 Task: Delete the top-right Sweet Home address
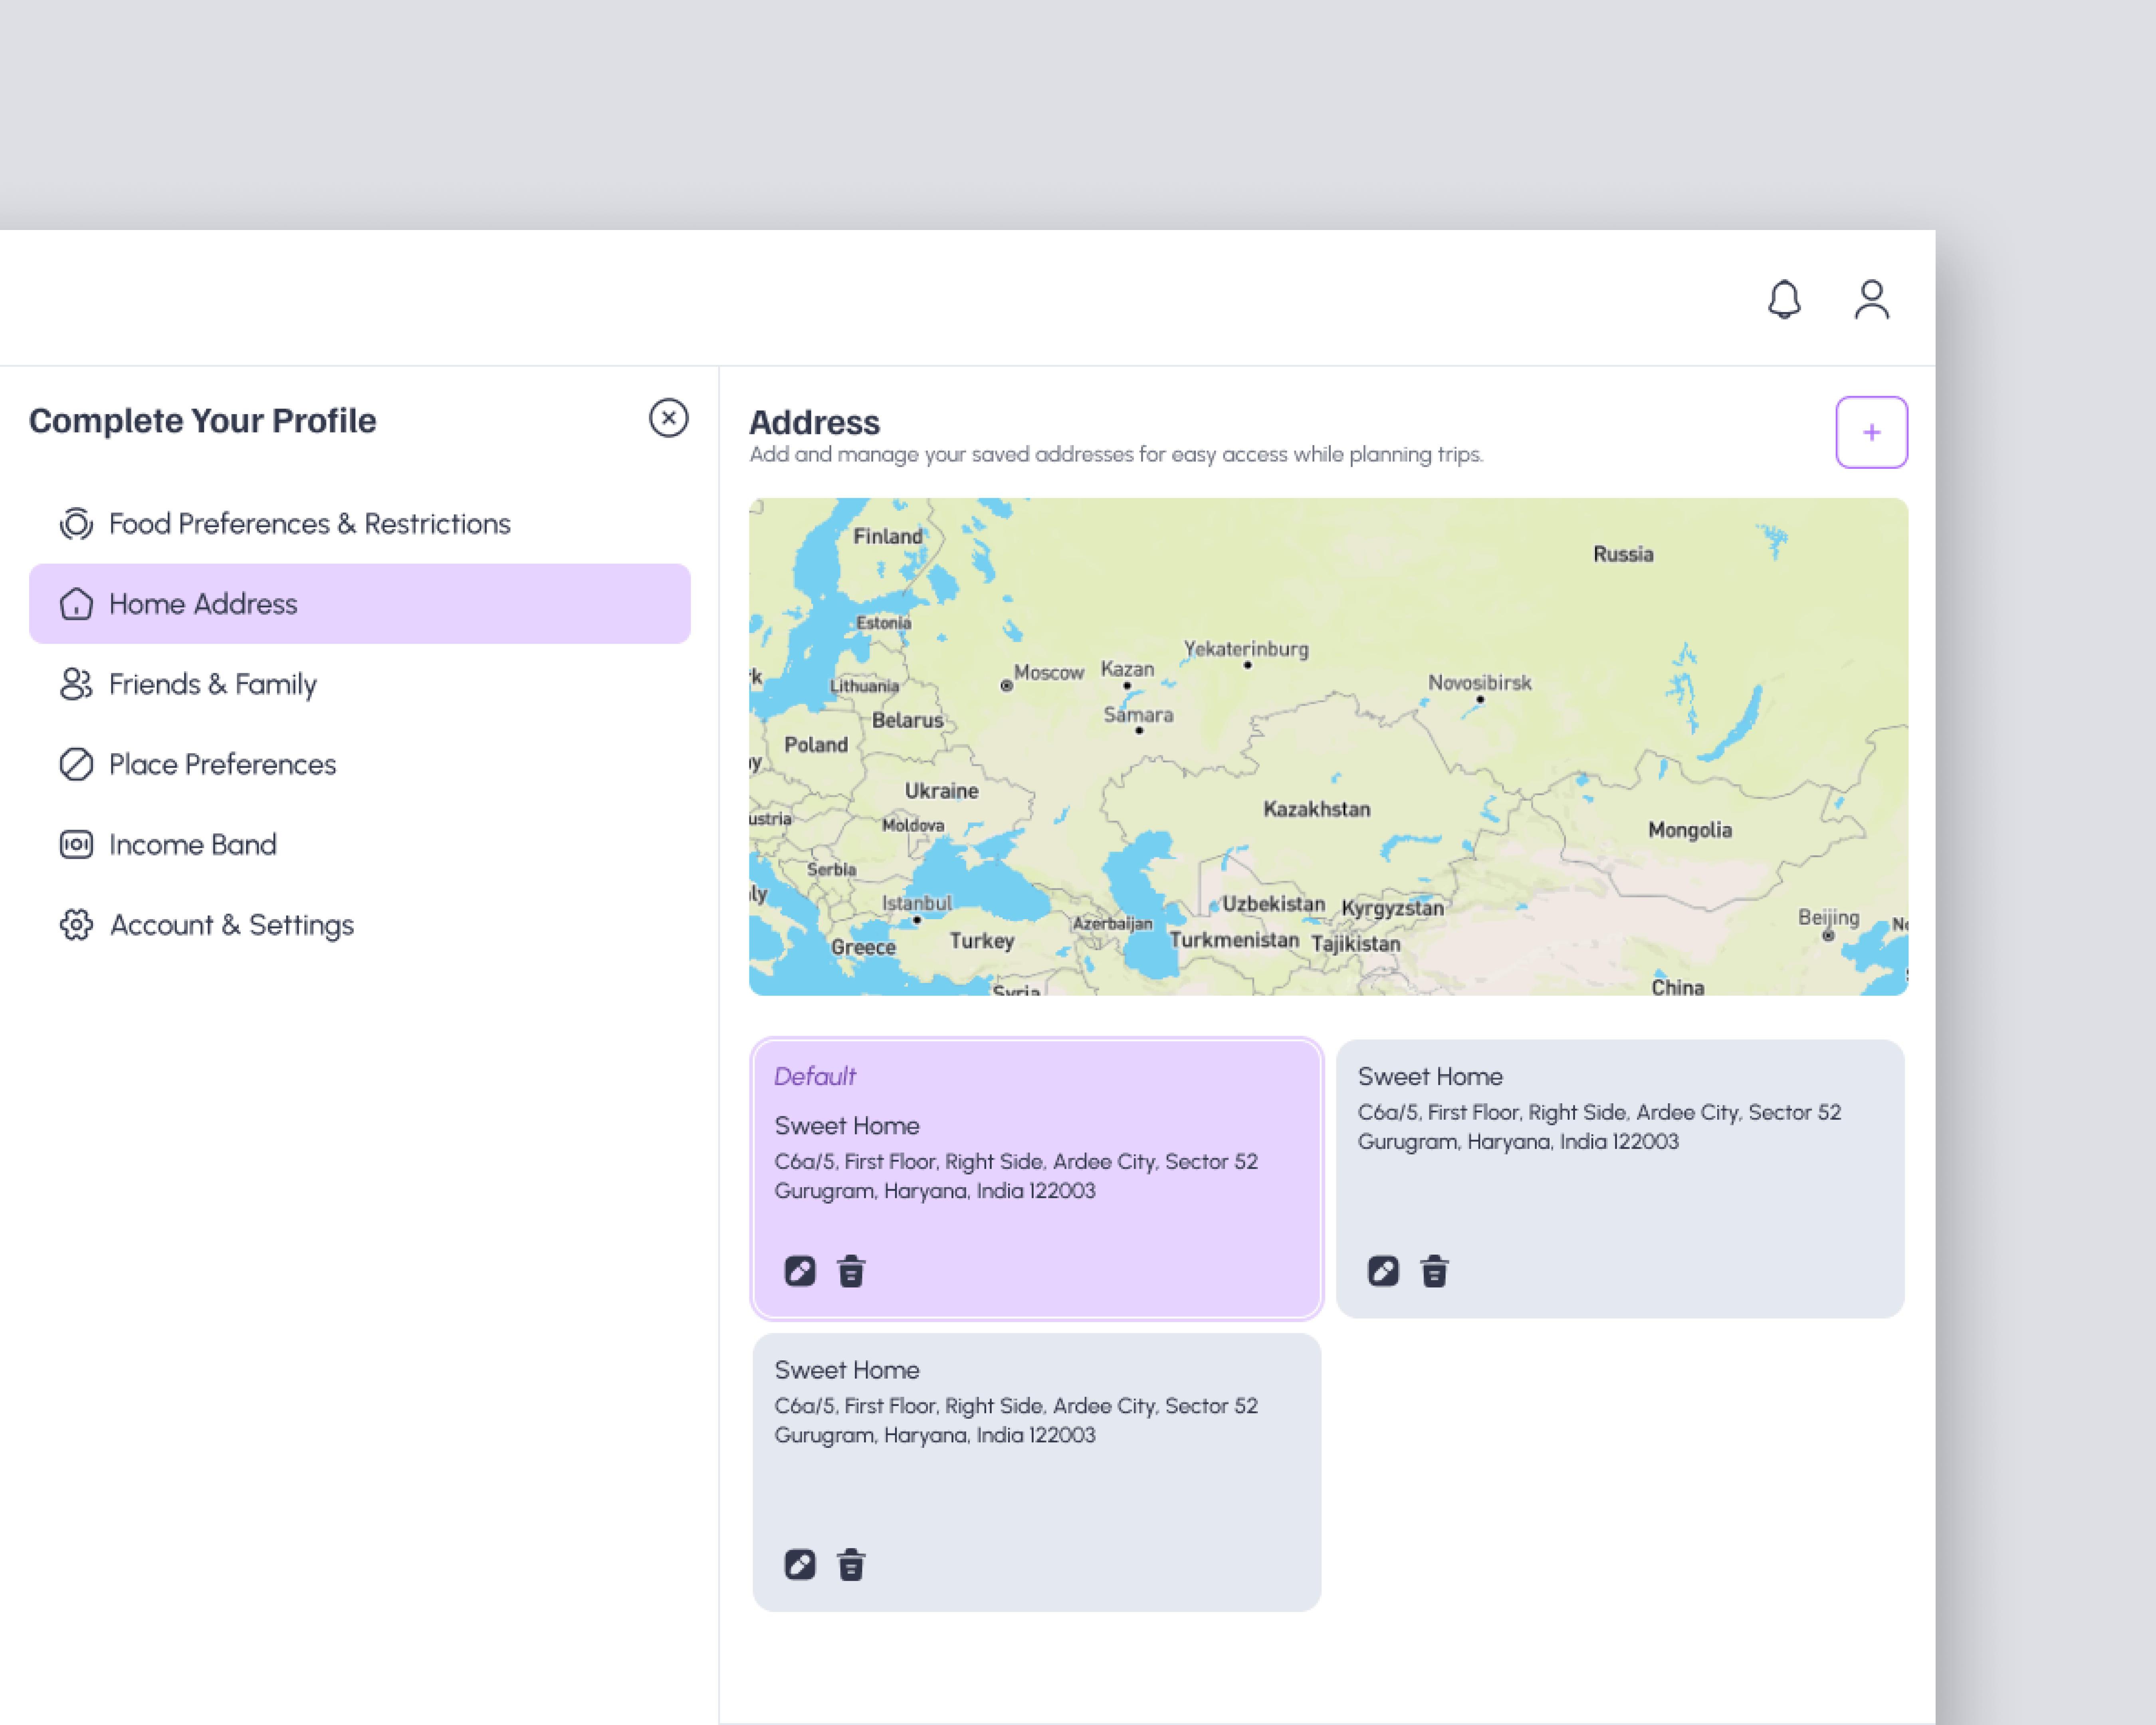[1435, 1270]
